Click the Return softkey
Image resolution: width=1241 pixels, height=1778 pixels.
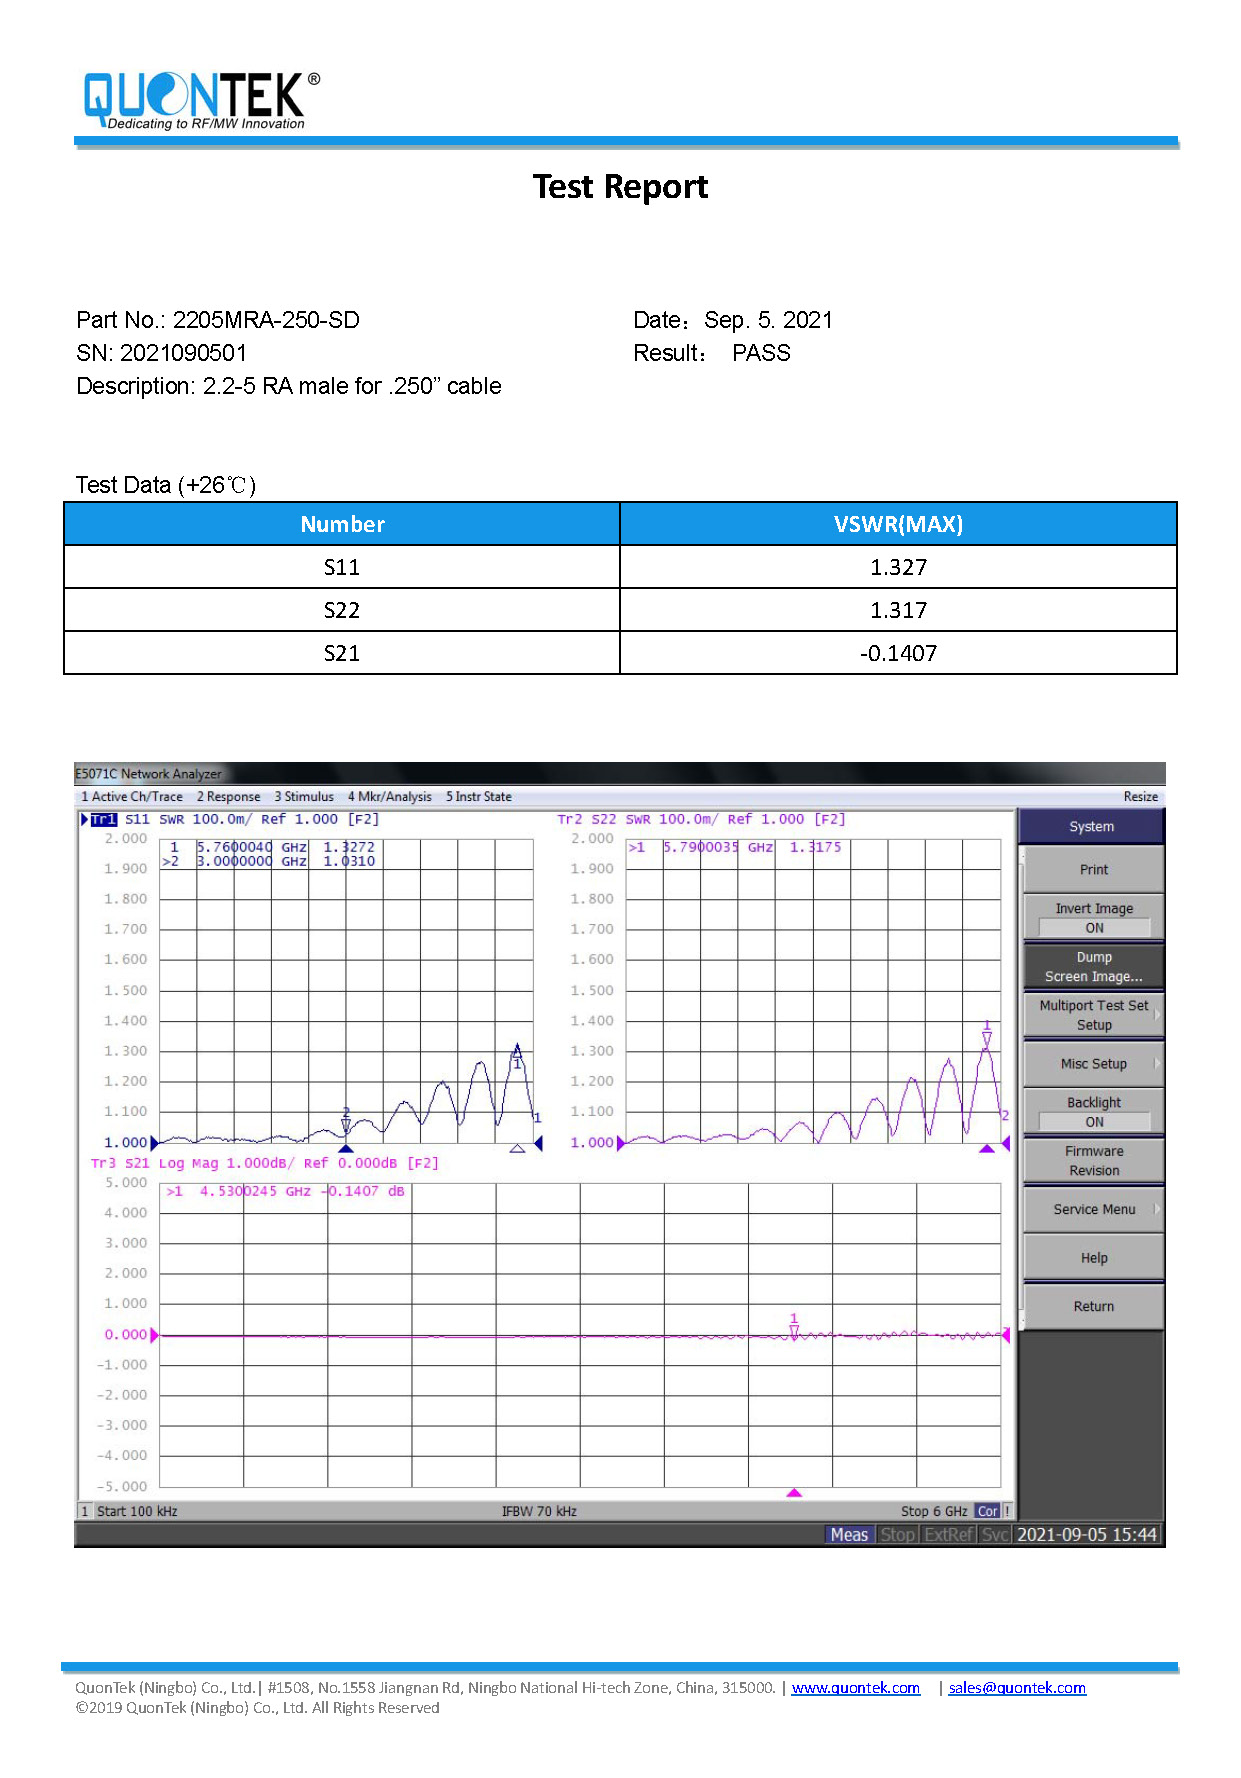click(1093, 1307)
